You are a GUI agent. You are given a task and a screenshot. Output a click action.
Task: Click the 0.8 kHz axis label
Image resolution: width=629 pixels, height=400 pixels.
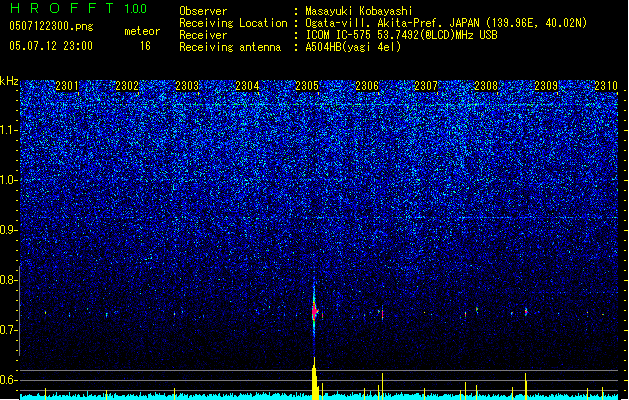coord(8,280)
